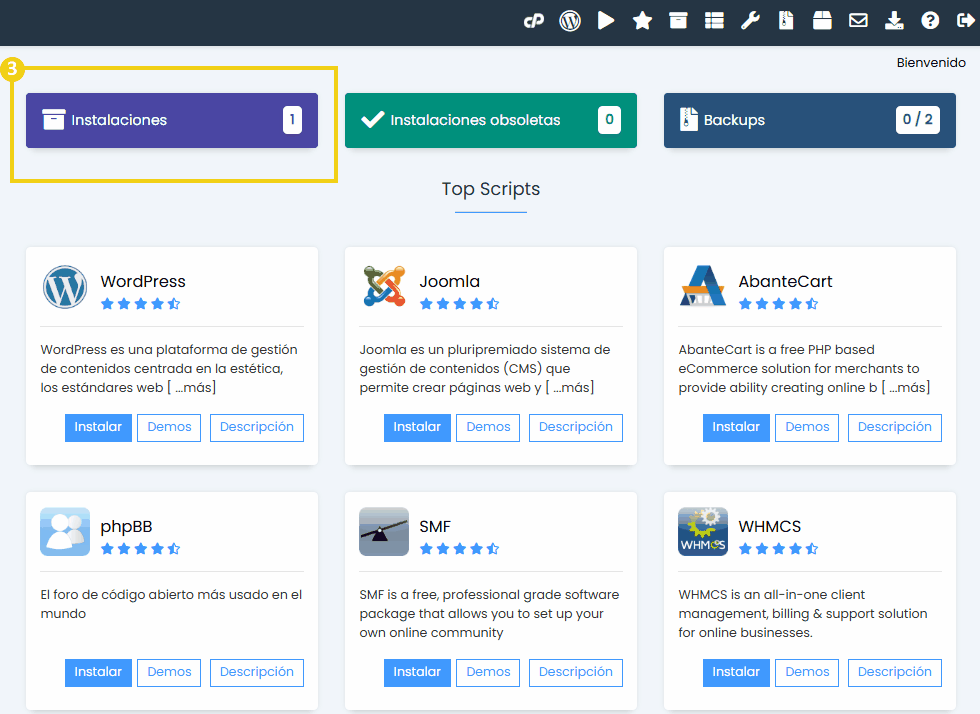The height and width of the screenshot is (714, 980).
Task: Expand '...más' in AbanteCart description
Action: click(908, 388)
